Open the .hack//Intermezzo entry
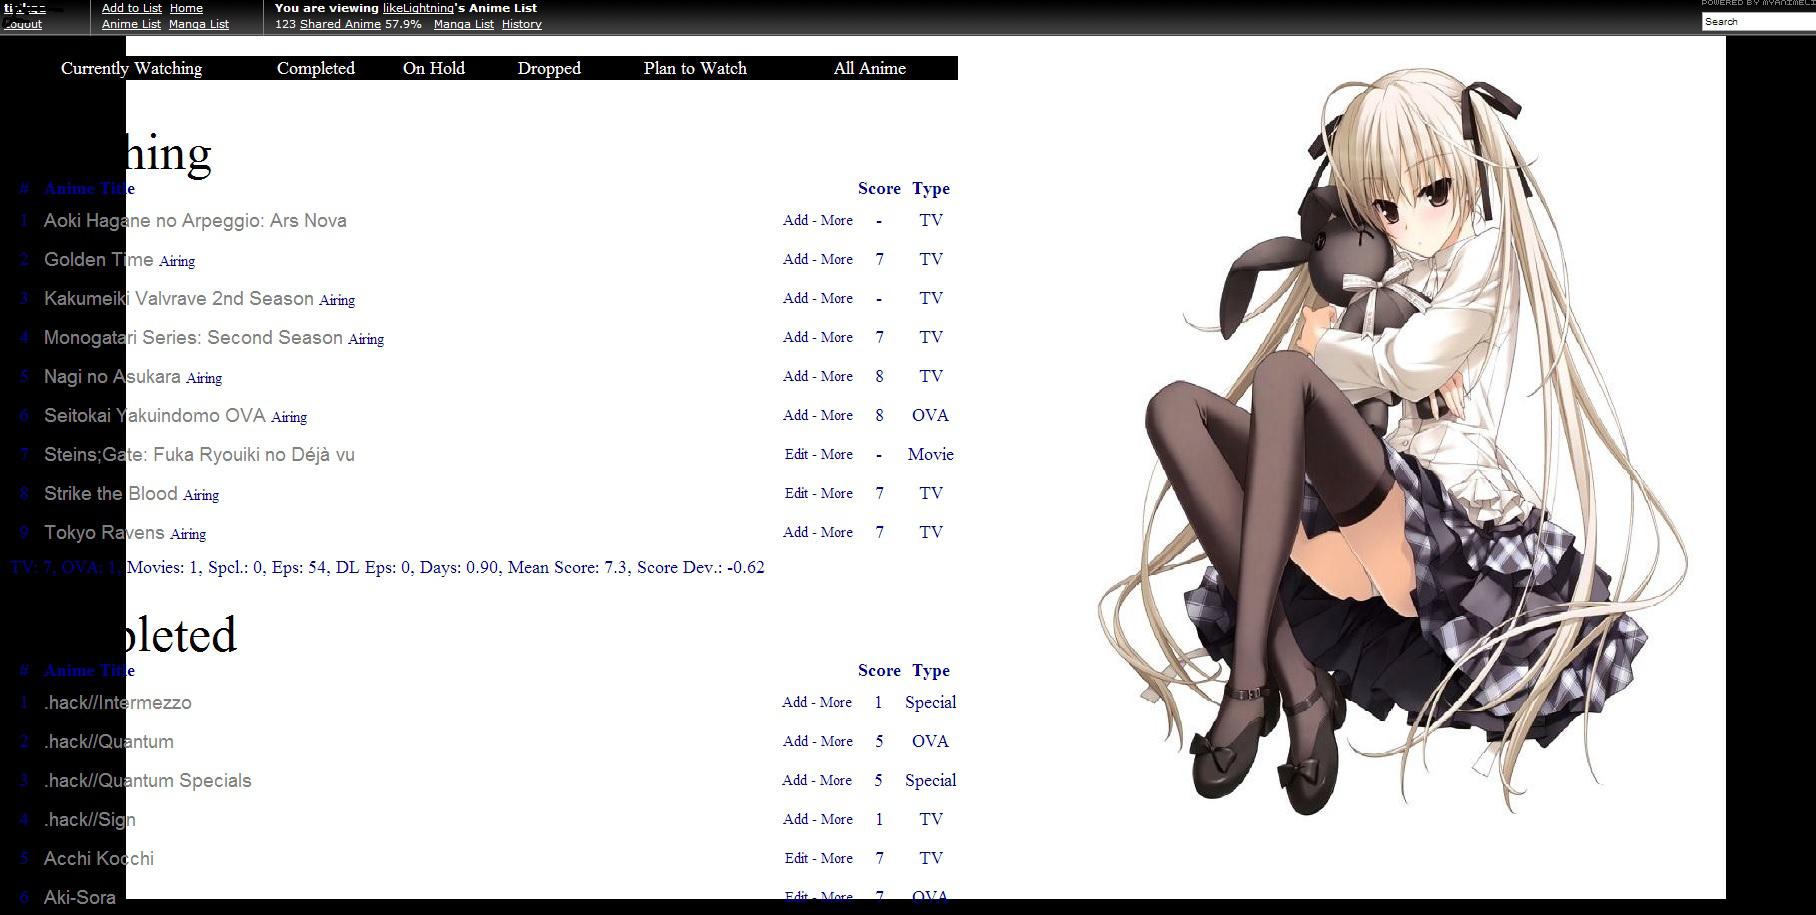Image resolution: width=1816 pixels, height=915 pixels. pos(118,702)
